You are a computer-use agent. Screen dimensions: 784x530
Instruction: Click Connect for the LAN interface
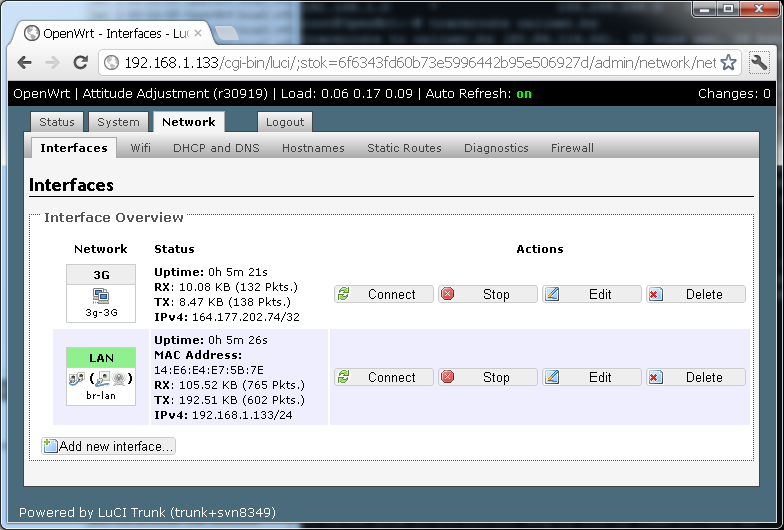pyautogui.click(x=384, y=377)
